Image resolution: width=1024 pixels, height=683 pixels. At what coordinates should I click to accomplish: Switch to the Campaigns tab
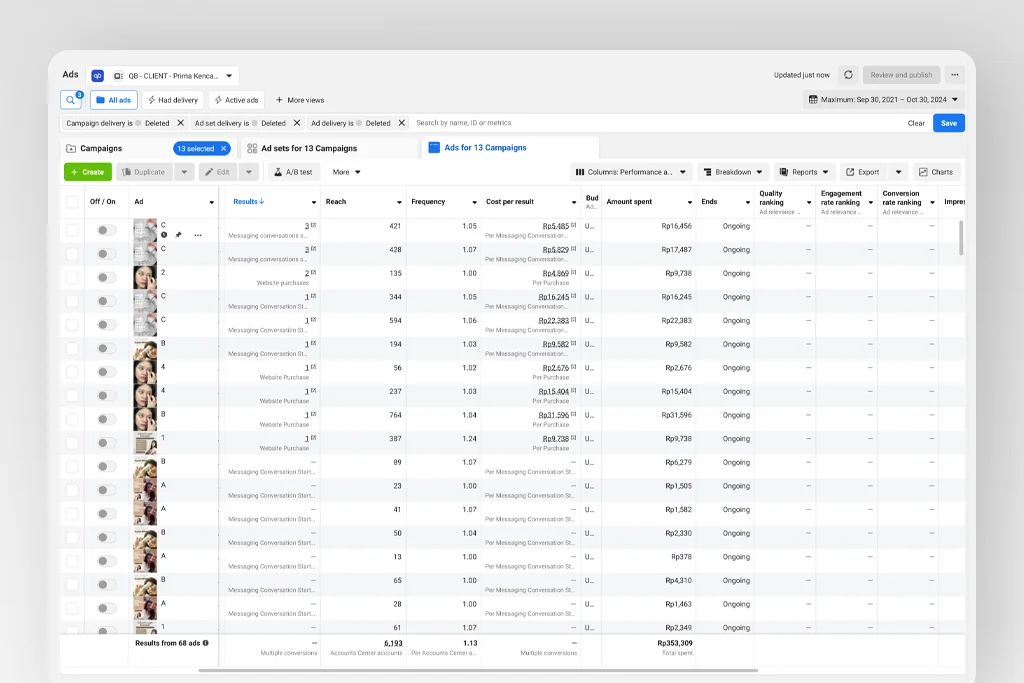[x=102, y=148]
